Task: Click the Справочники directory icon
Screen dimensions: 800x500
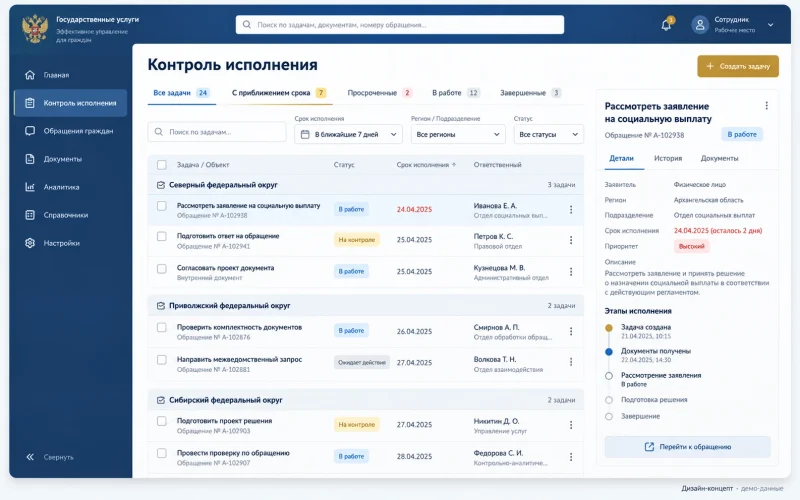Action: pyautogui.click(x=30, y=215)
